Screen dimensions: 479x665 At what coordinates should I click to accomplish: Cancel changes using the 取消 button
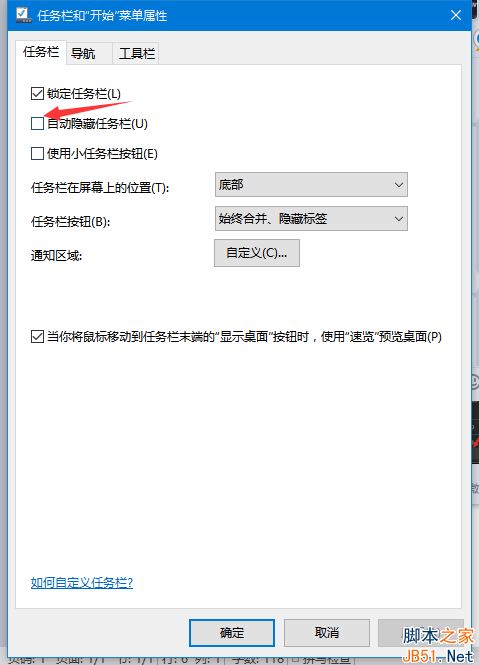click(x=327, y=633)
